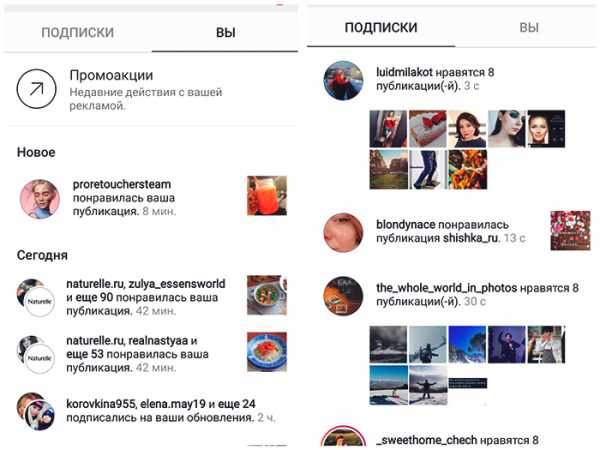Image resolution: width=600 pixels, height=450 pixels.
Task: Open the ВЫ tab on left screen
Action: [x=225, y=33]
